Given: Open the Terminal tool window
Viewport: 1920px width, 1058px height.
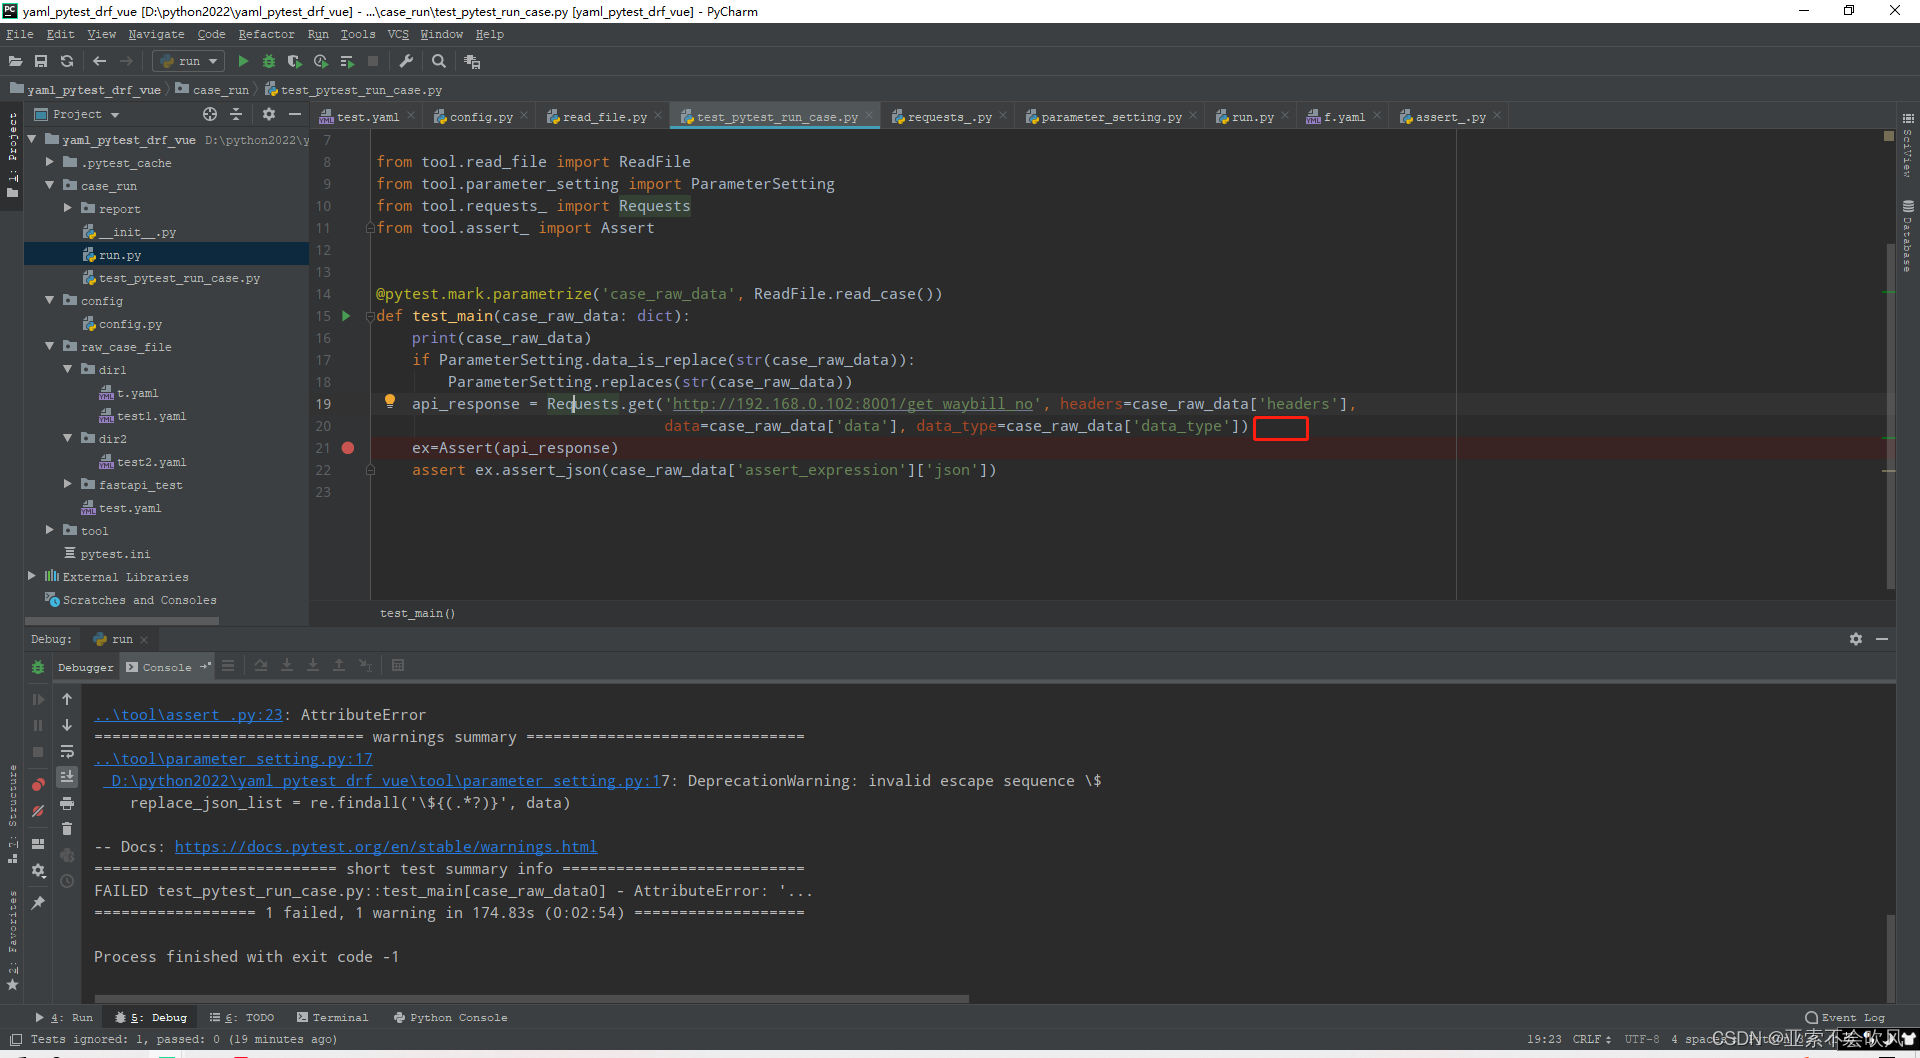Looking at the screenshot, I should 333,1018.
